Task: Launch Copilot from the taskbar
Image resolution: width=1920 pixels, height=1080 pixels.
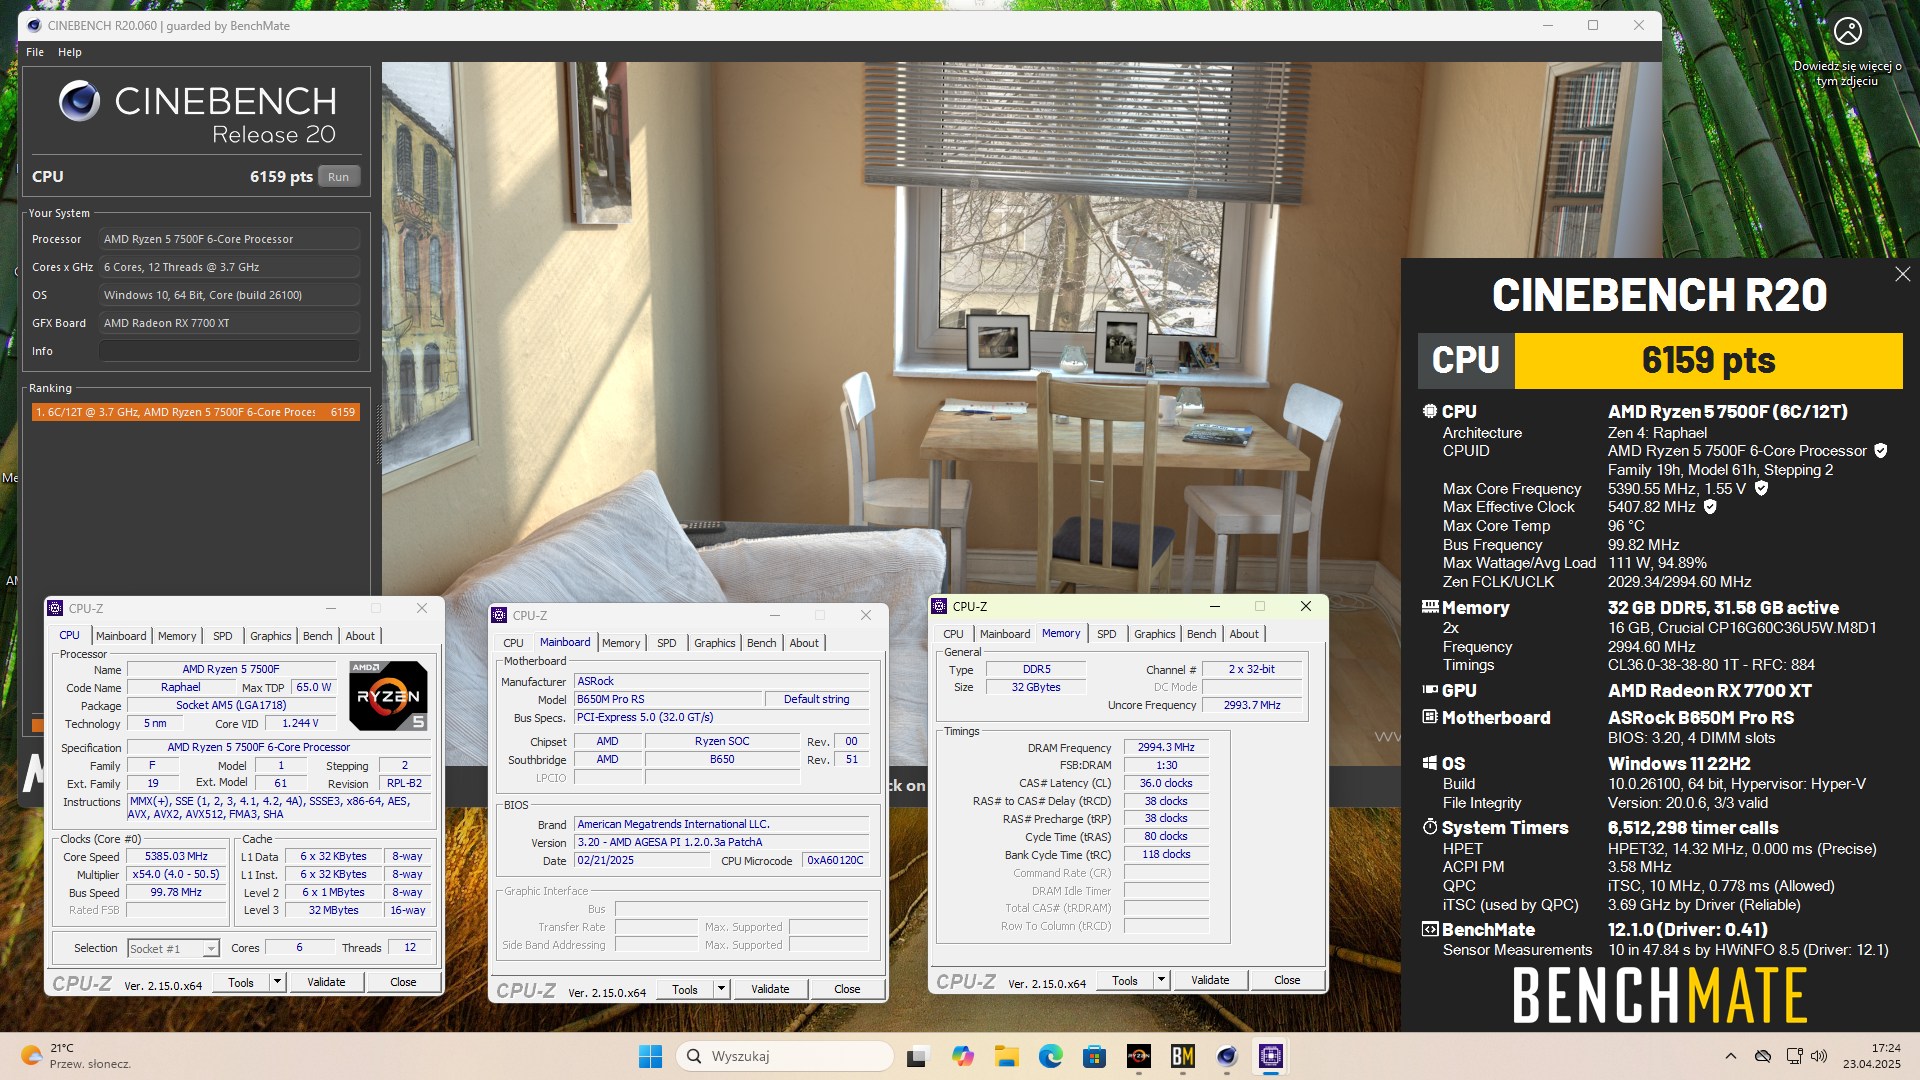Action: [962, 1056]
